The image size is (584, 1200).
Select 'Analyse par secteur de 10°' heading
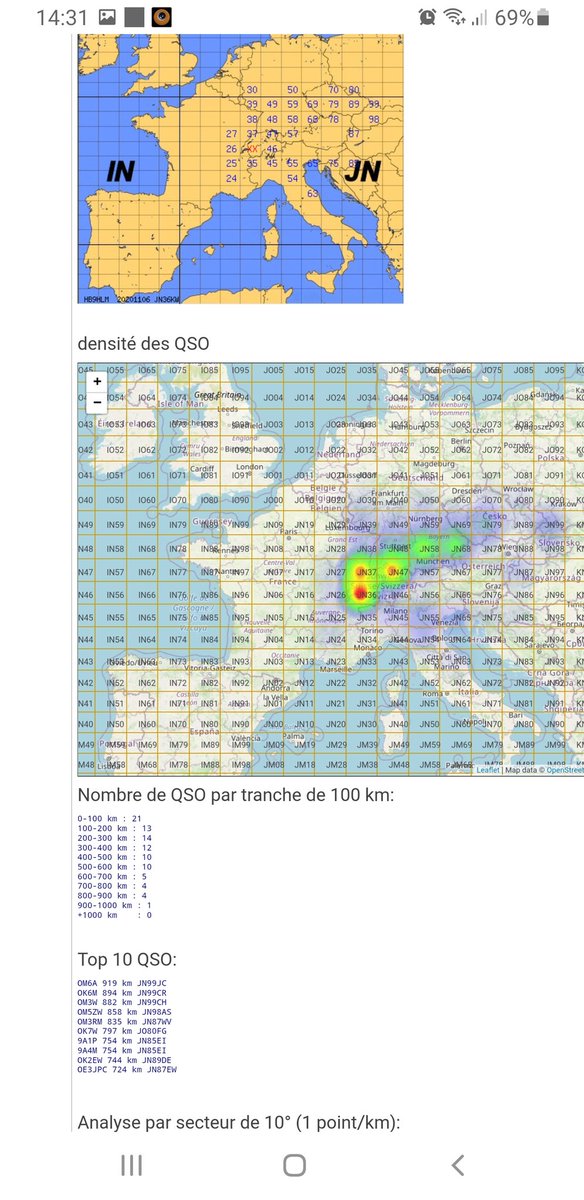(239, 1123)
